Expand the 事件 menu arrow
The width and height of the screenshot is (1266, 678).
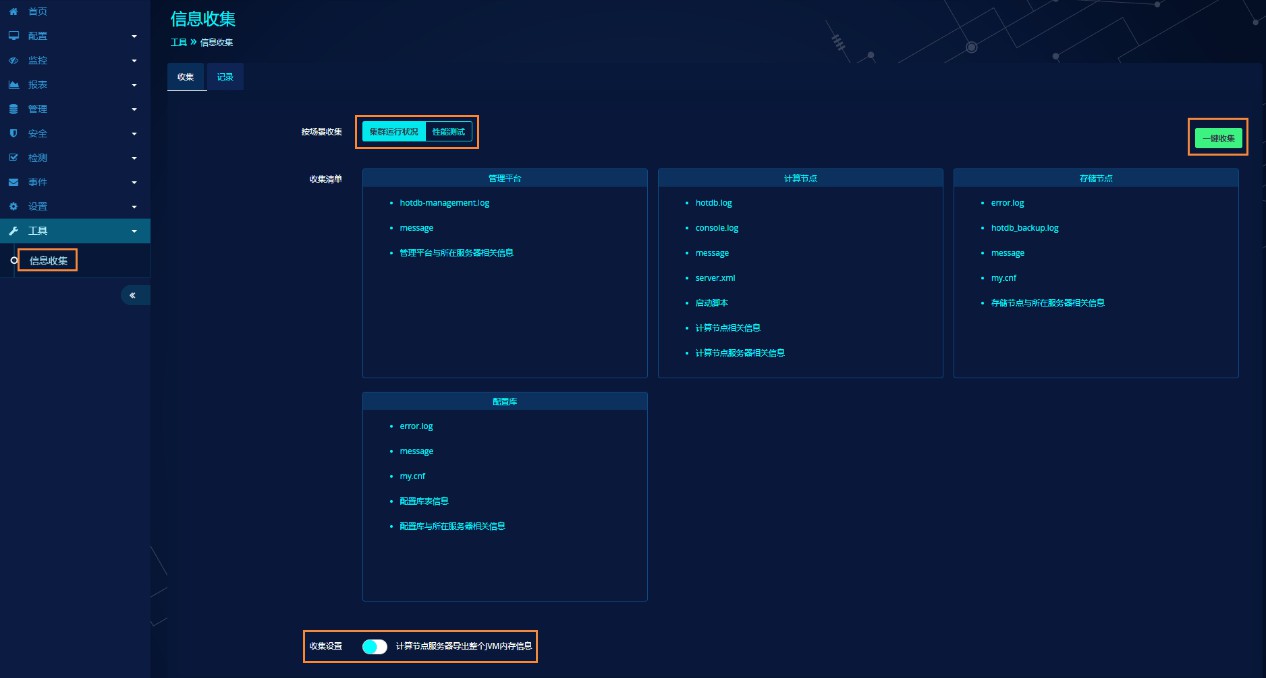click(135, 183)
